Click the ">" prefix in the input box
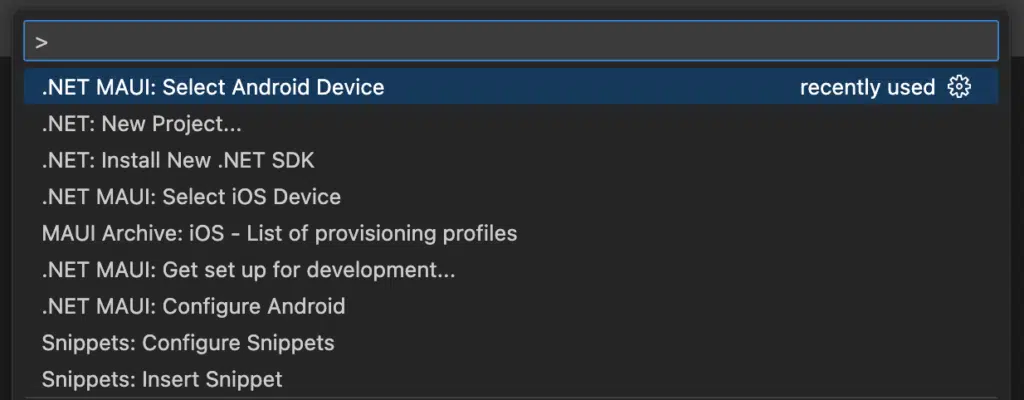 click(x=41, y=42)
